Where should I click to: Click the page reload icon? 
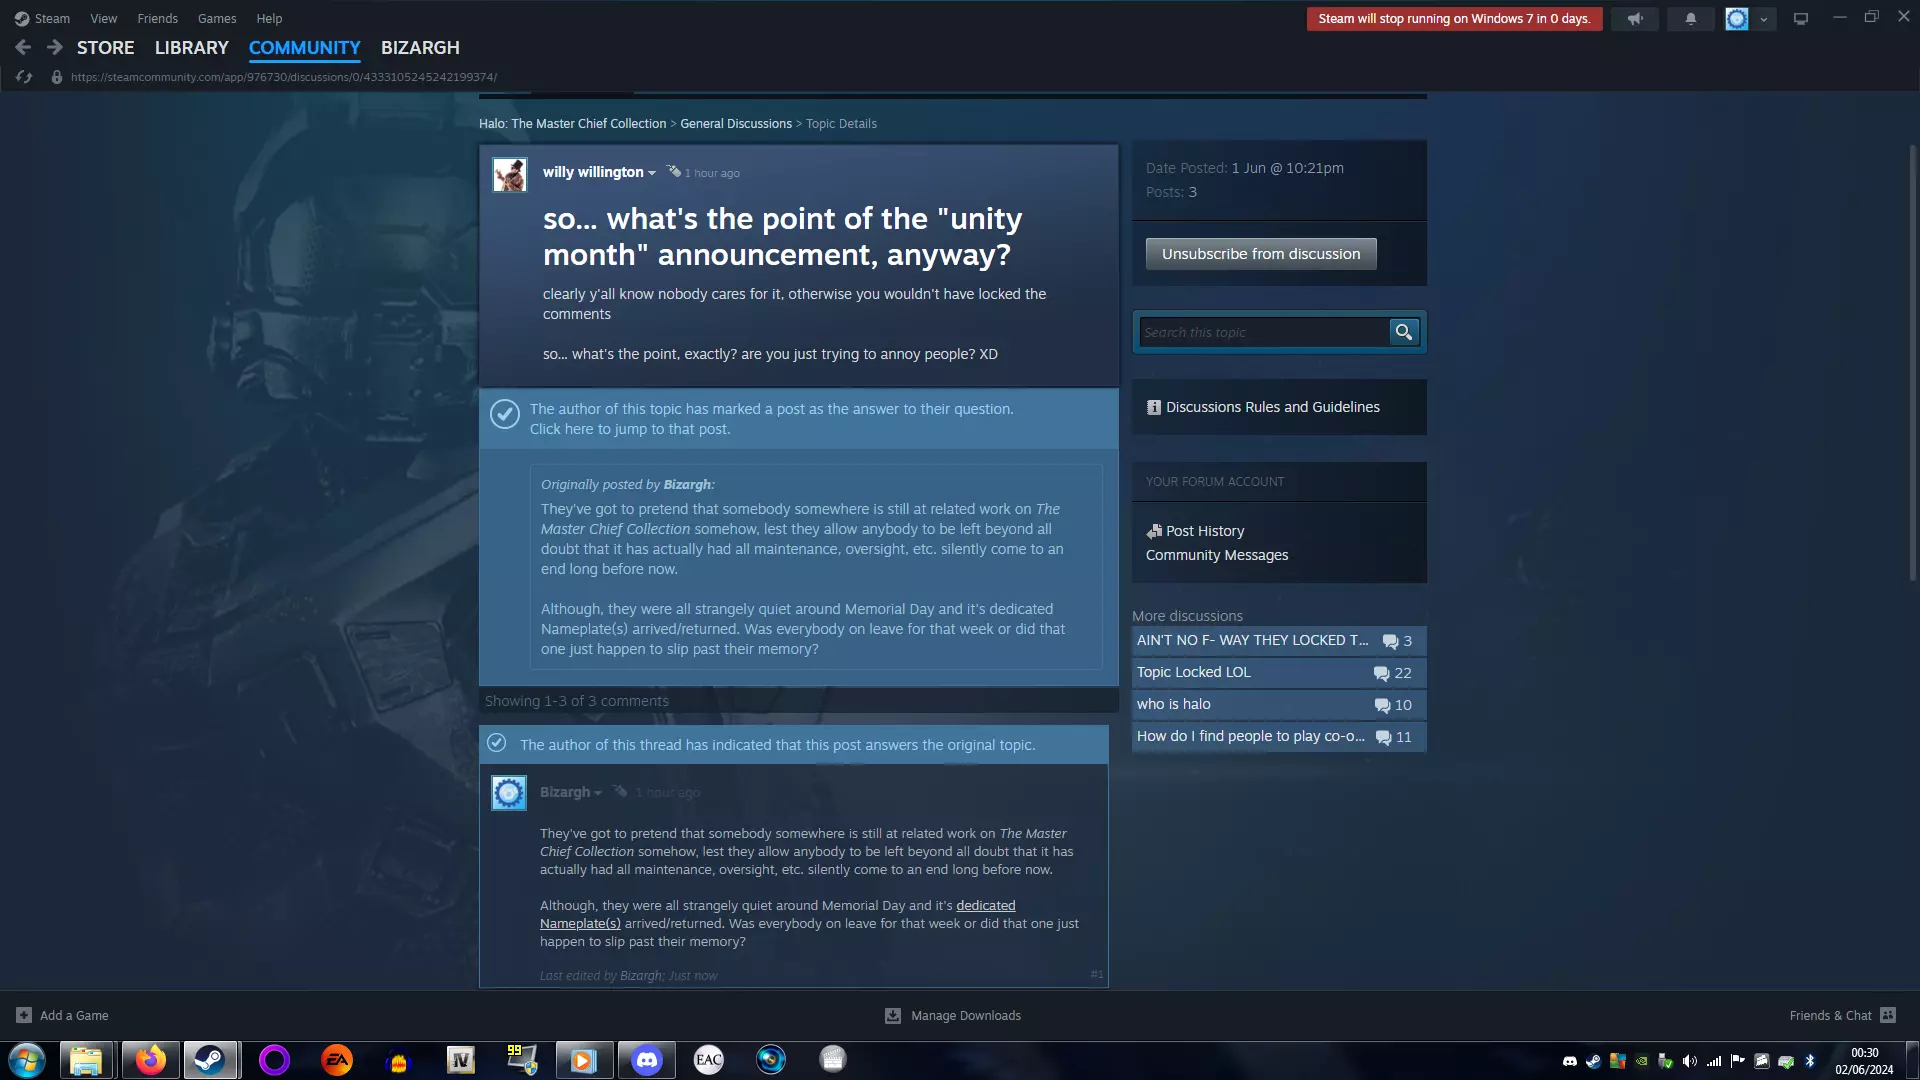pyautogui.click(x=24, y=77)
